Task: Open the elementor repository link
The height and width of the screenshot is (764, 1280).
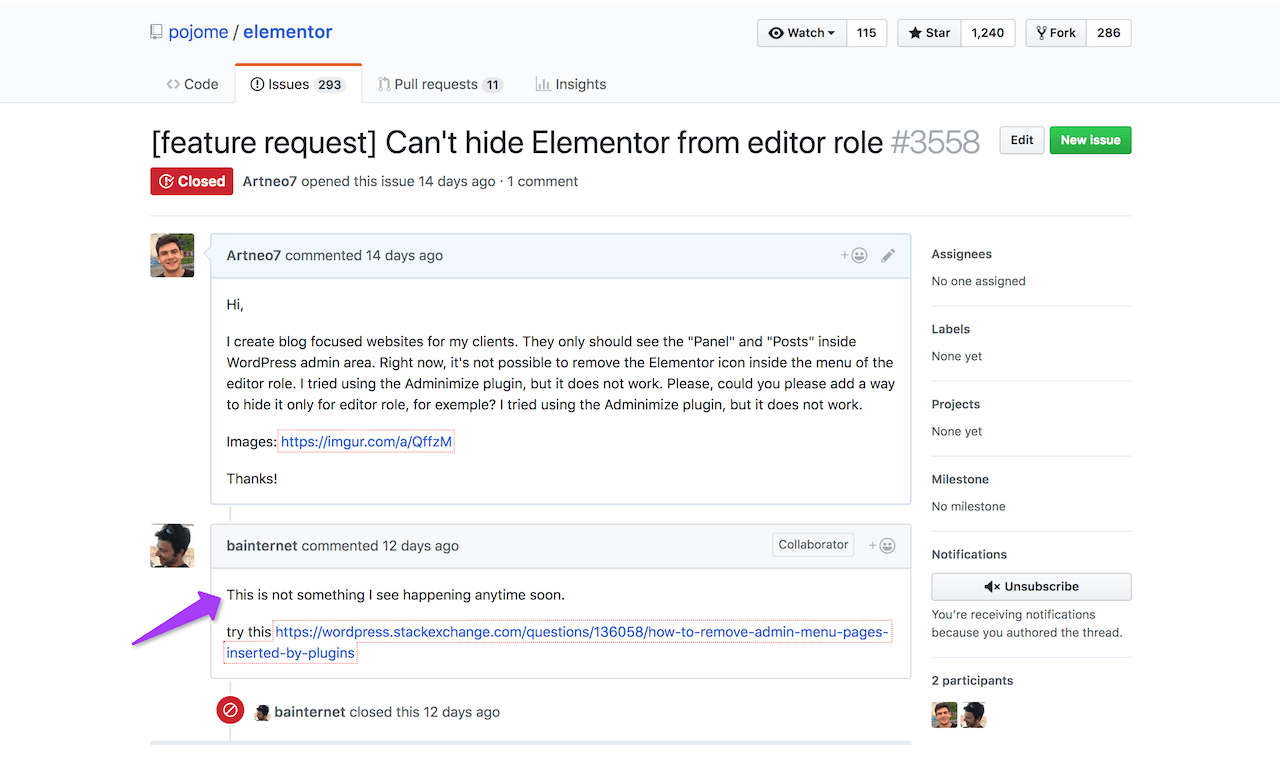Action: 288,32
